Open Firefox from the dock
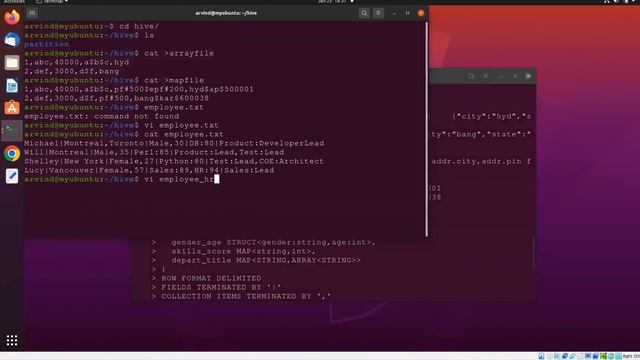 coord(12,17)
